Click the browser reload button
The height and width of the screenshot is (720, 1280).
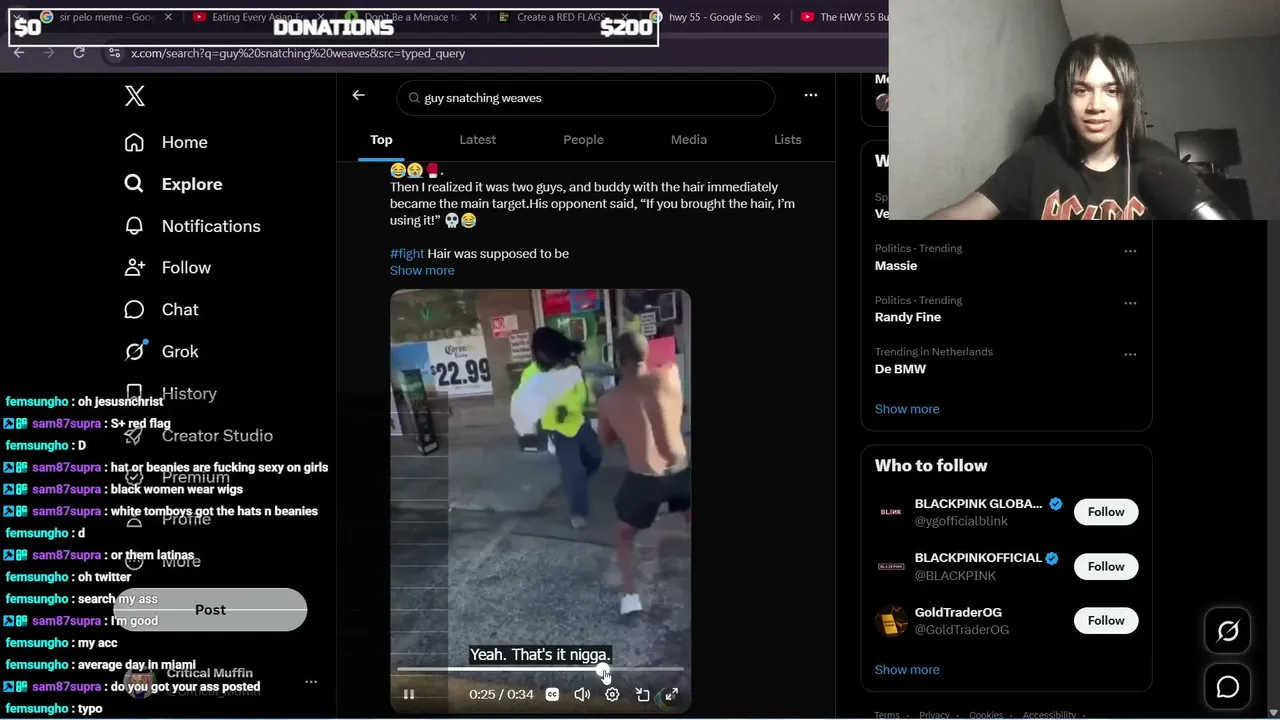[x=79, y=53]
